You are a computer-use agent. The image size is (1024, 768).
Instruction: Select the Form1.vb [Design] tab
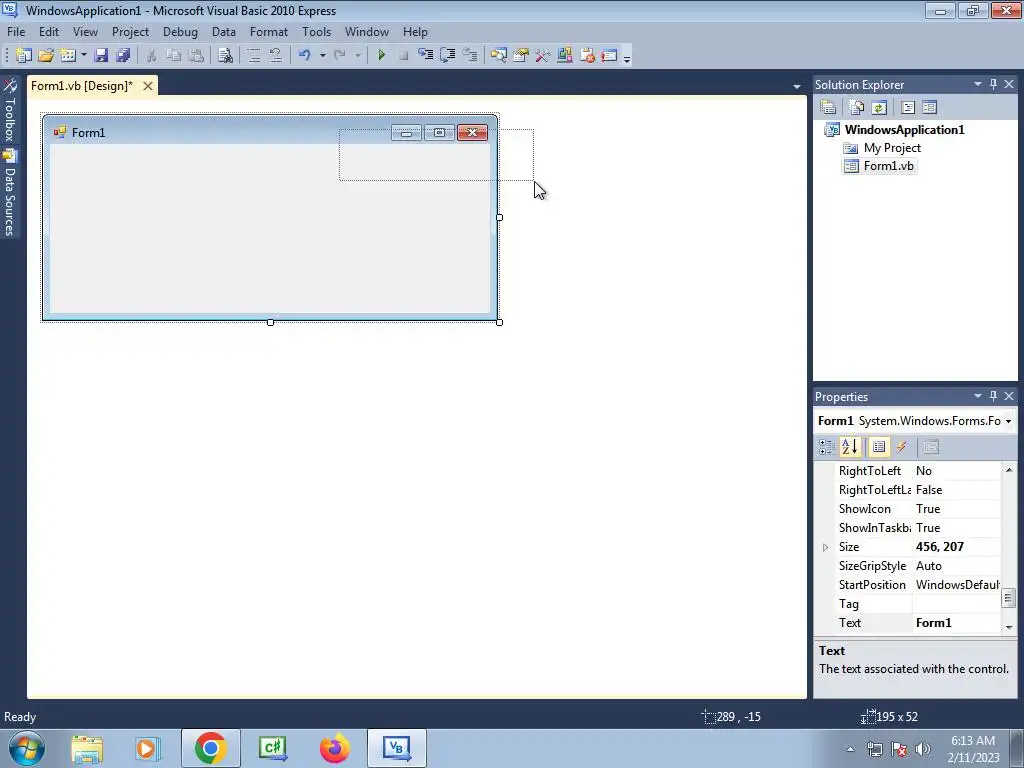click(x=82, y=86)
